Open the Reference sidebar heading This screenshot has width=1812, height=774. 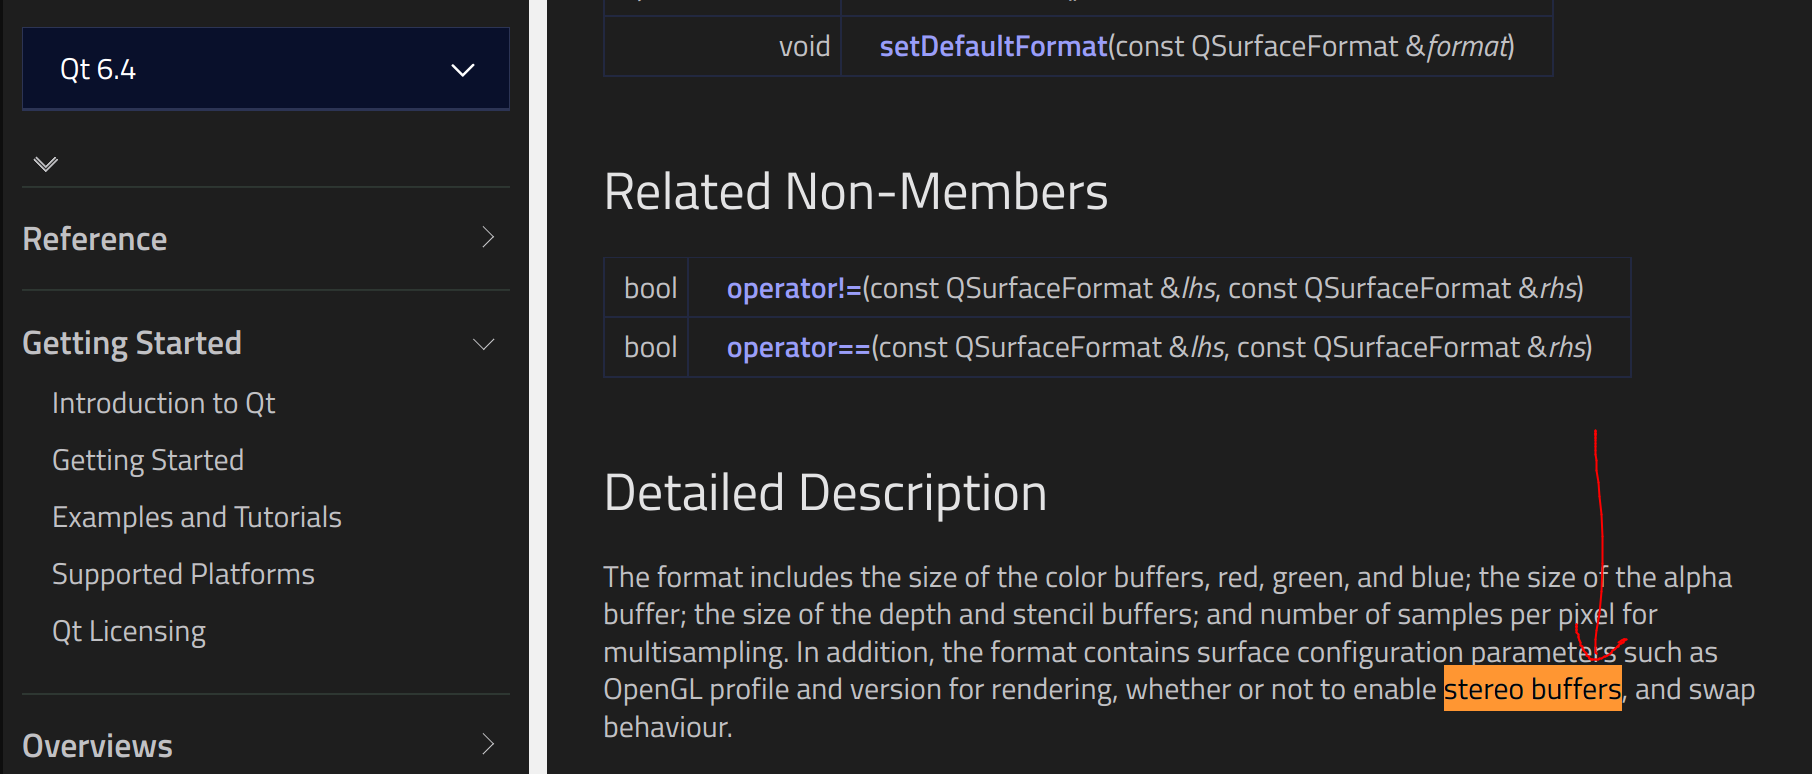pos(95,239)
